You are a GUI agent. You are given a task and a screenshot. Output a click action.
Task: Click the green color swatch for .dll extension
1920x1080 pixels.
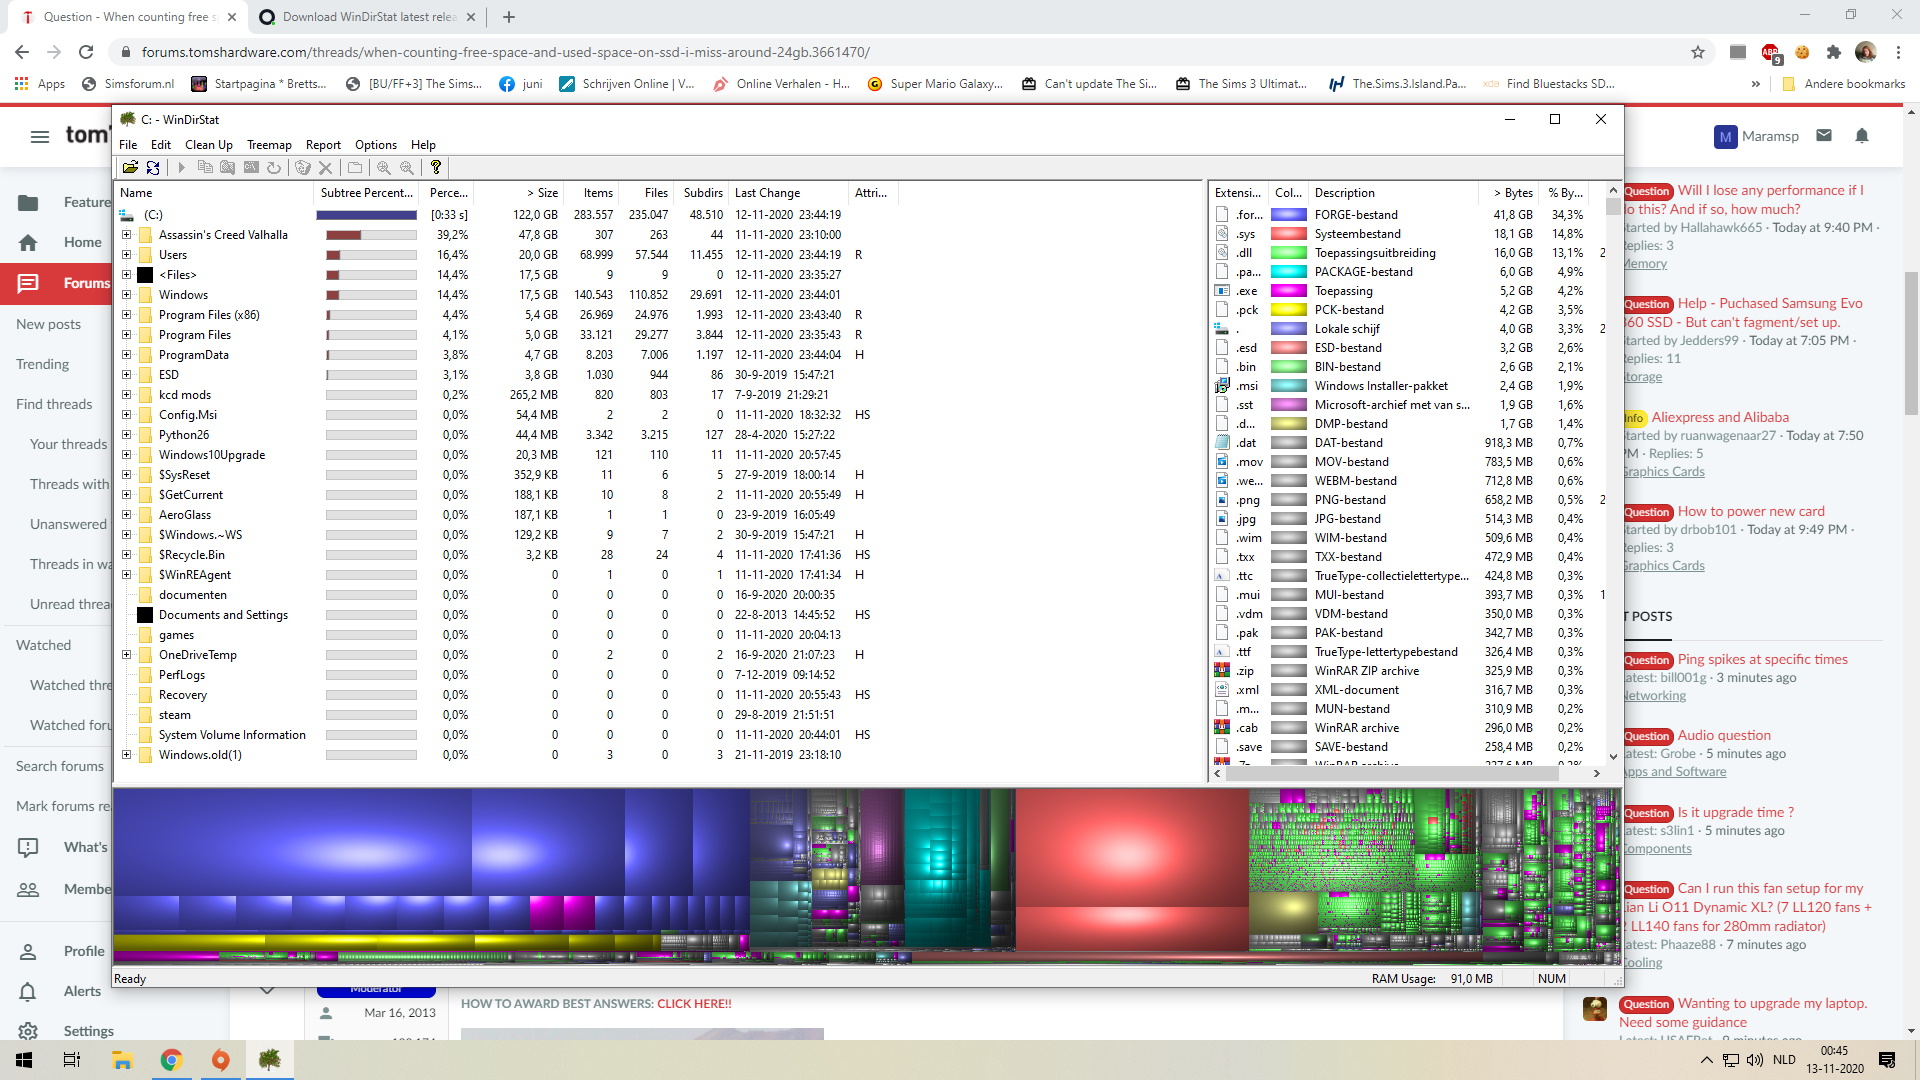[x=1288, y=253]
